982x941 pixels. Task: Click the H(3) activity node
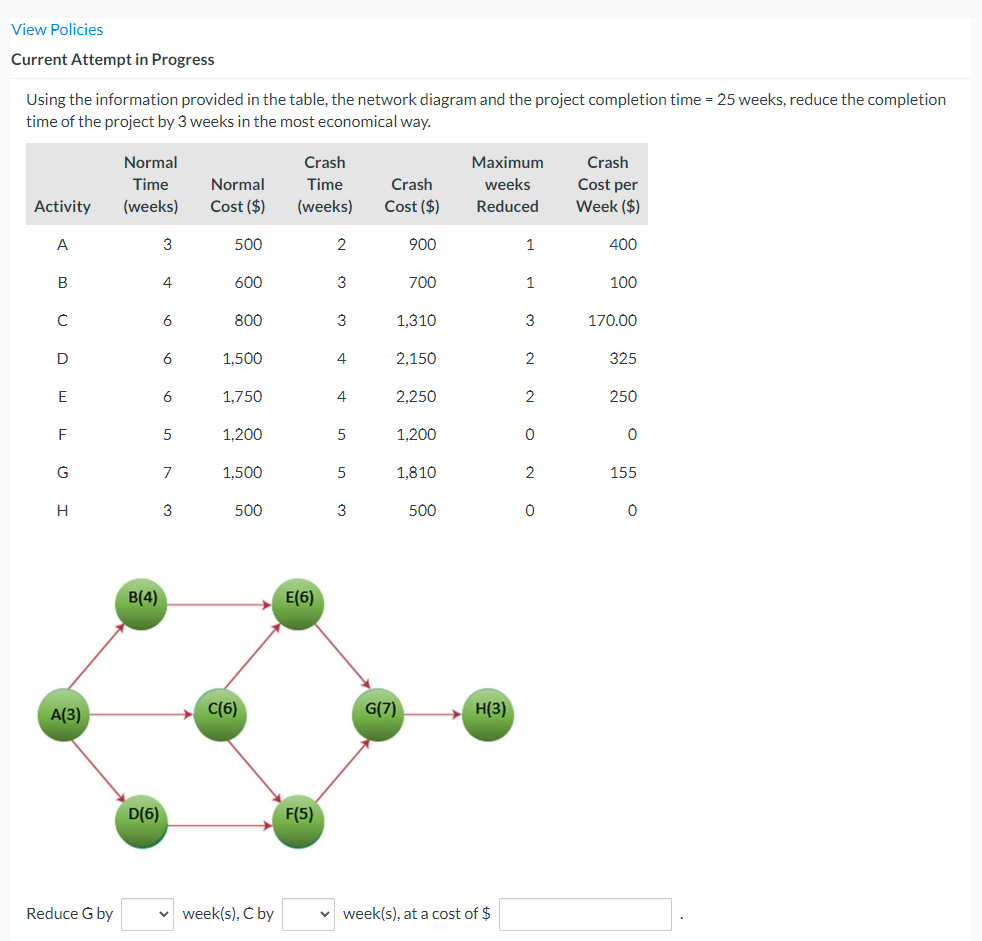pos(487,715)
